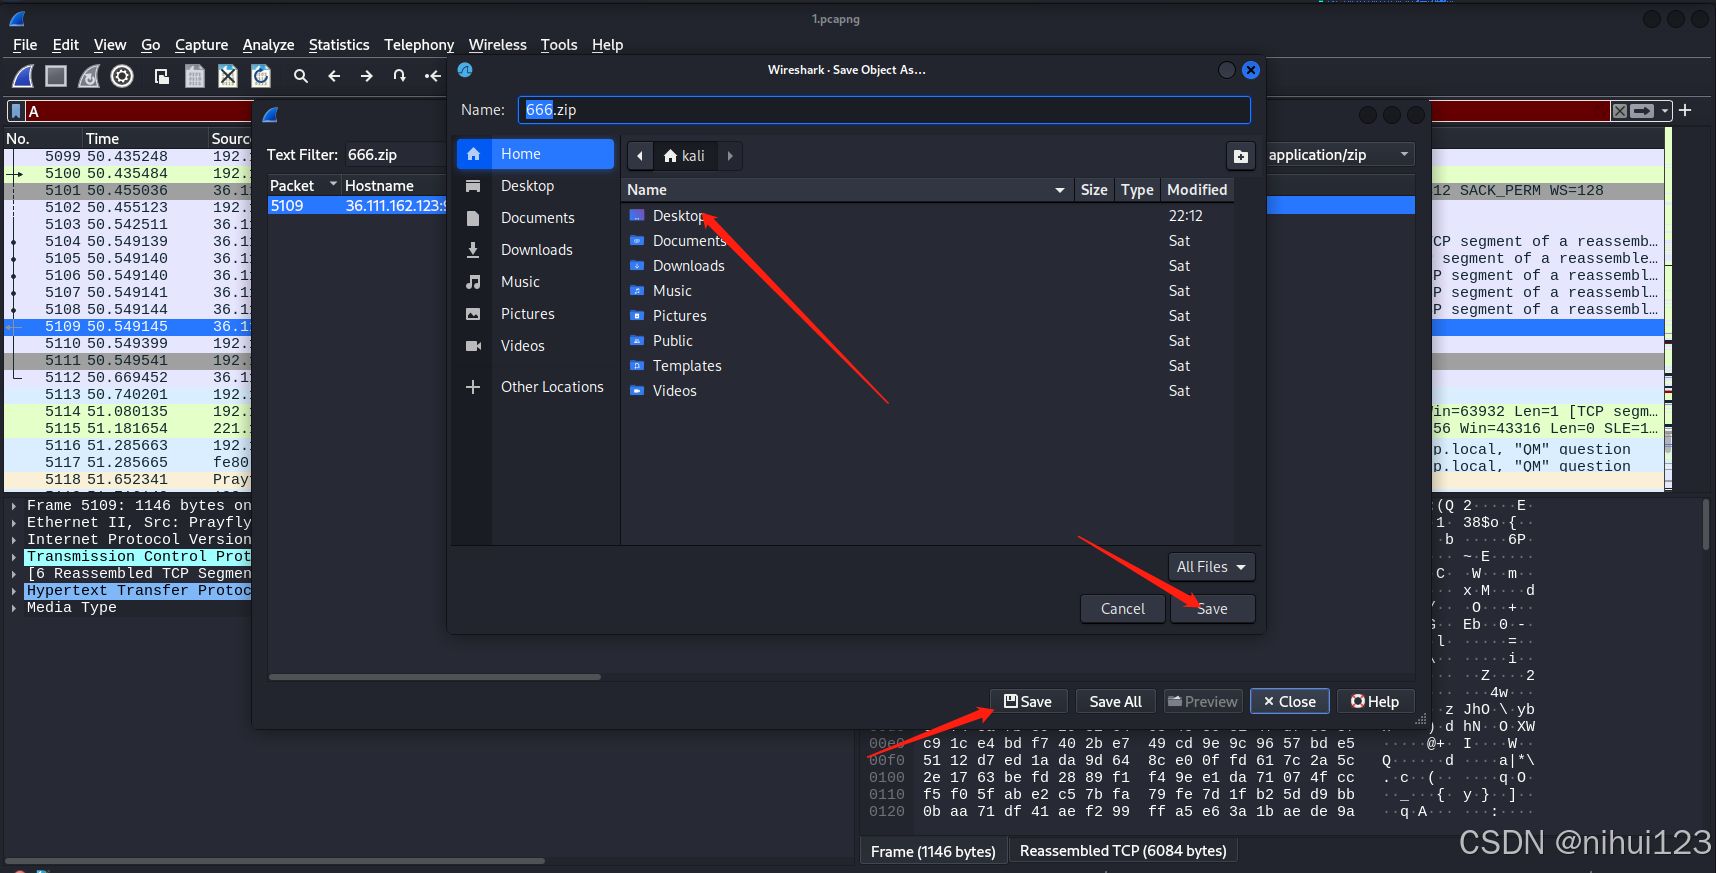
Task: Click Cancel in the file chooser dialog
Action: click(x=1123, y=609)
